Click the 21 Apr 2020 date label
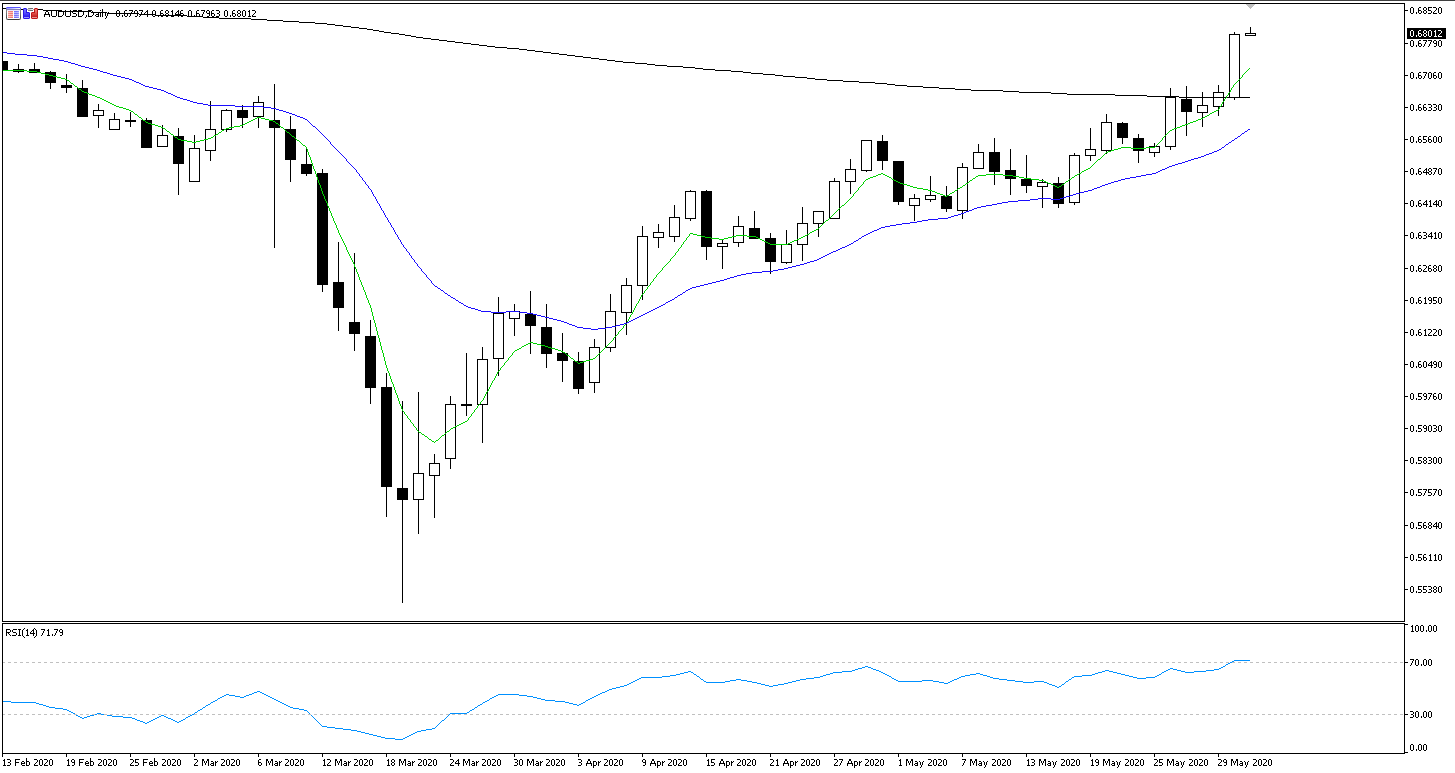 (796, 762)
